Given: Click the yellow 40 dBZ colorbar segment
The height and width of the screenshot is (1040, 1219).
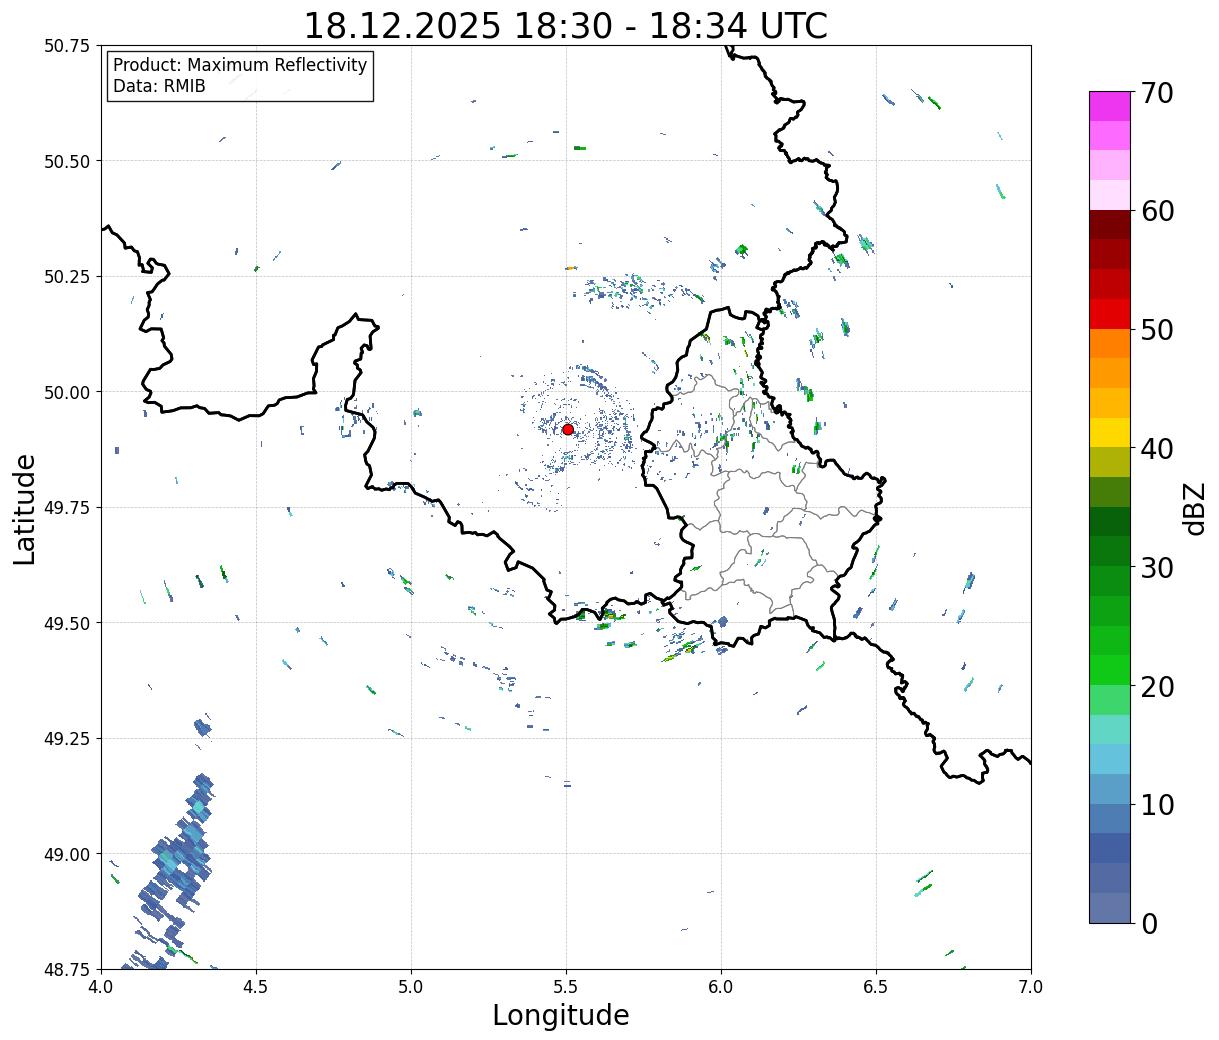Looking at the screenshot, I should point(1110,432).
